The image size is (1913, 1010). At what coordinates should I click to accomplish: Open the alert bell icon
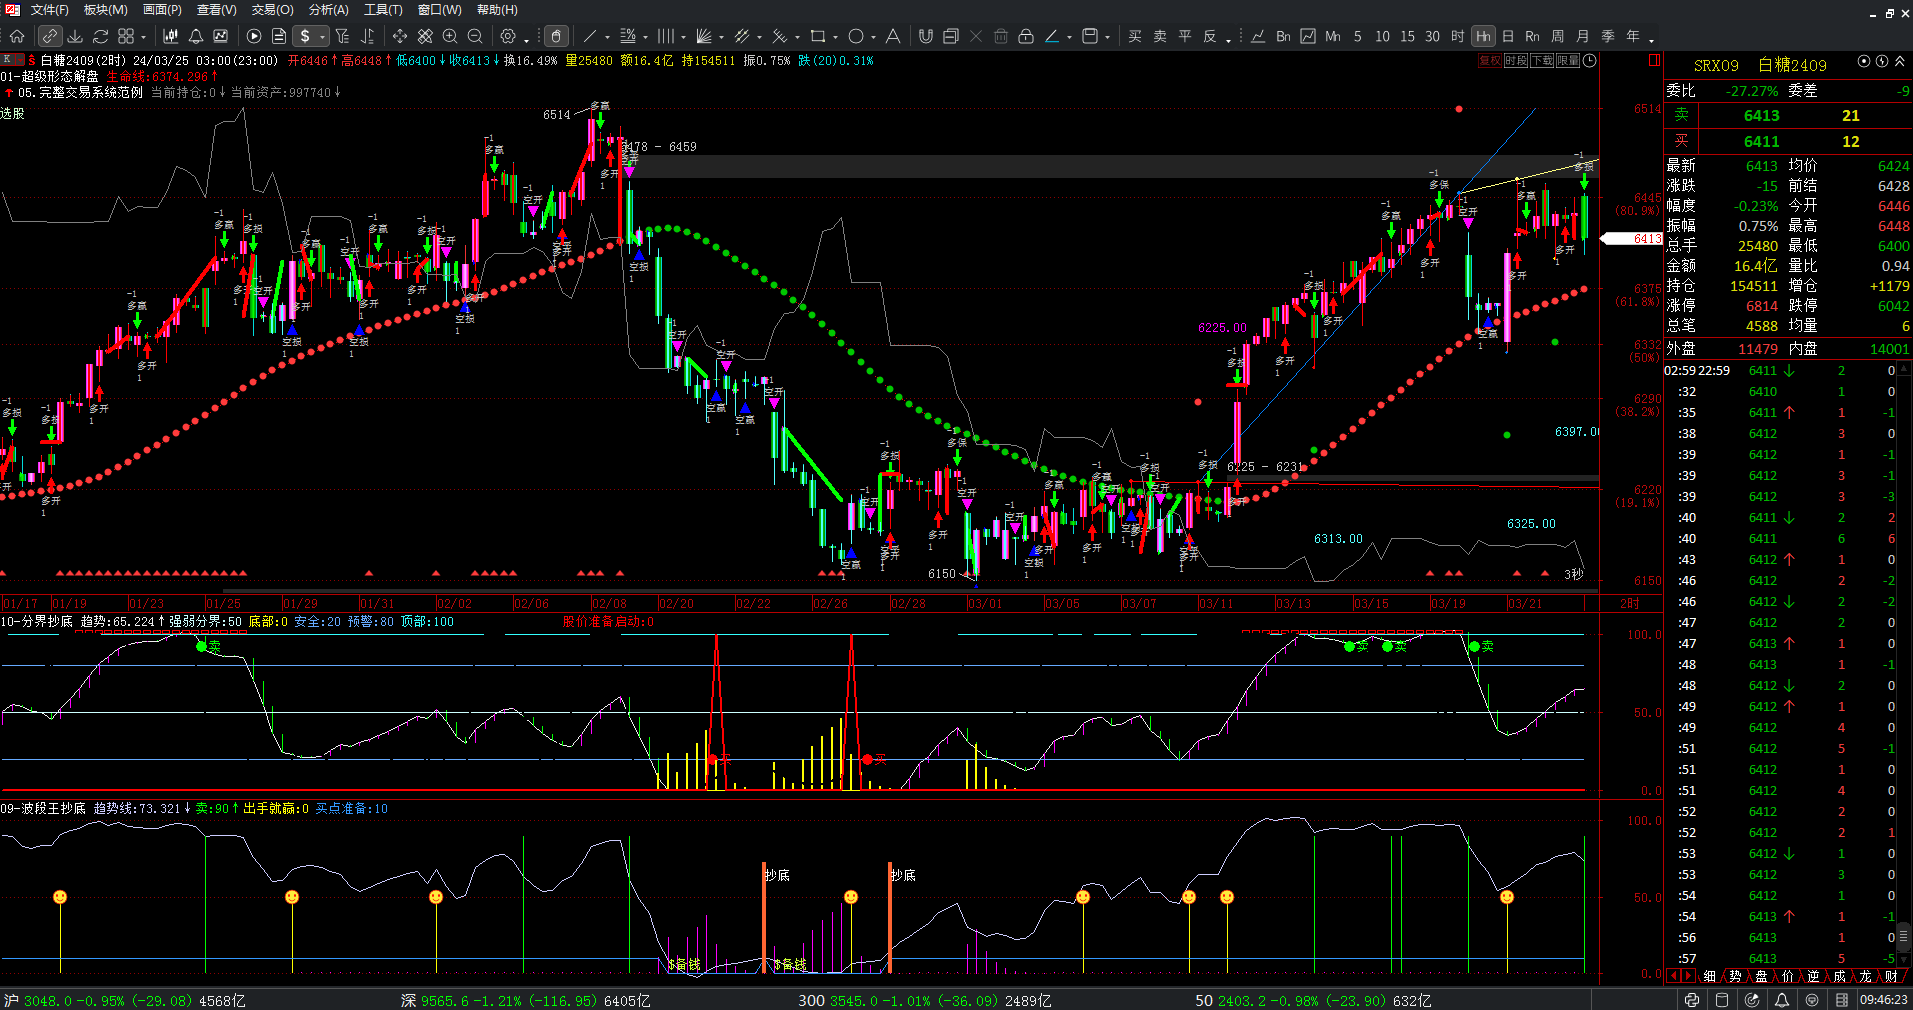[x=196, y=36]
